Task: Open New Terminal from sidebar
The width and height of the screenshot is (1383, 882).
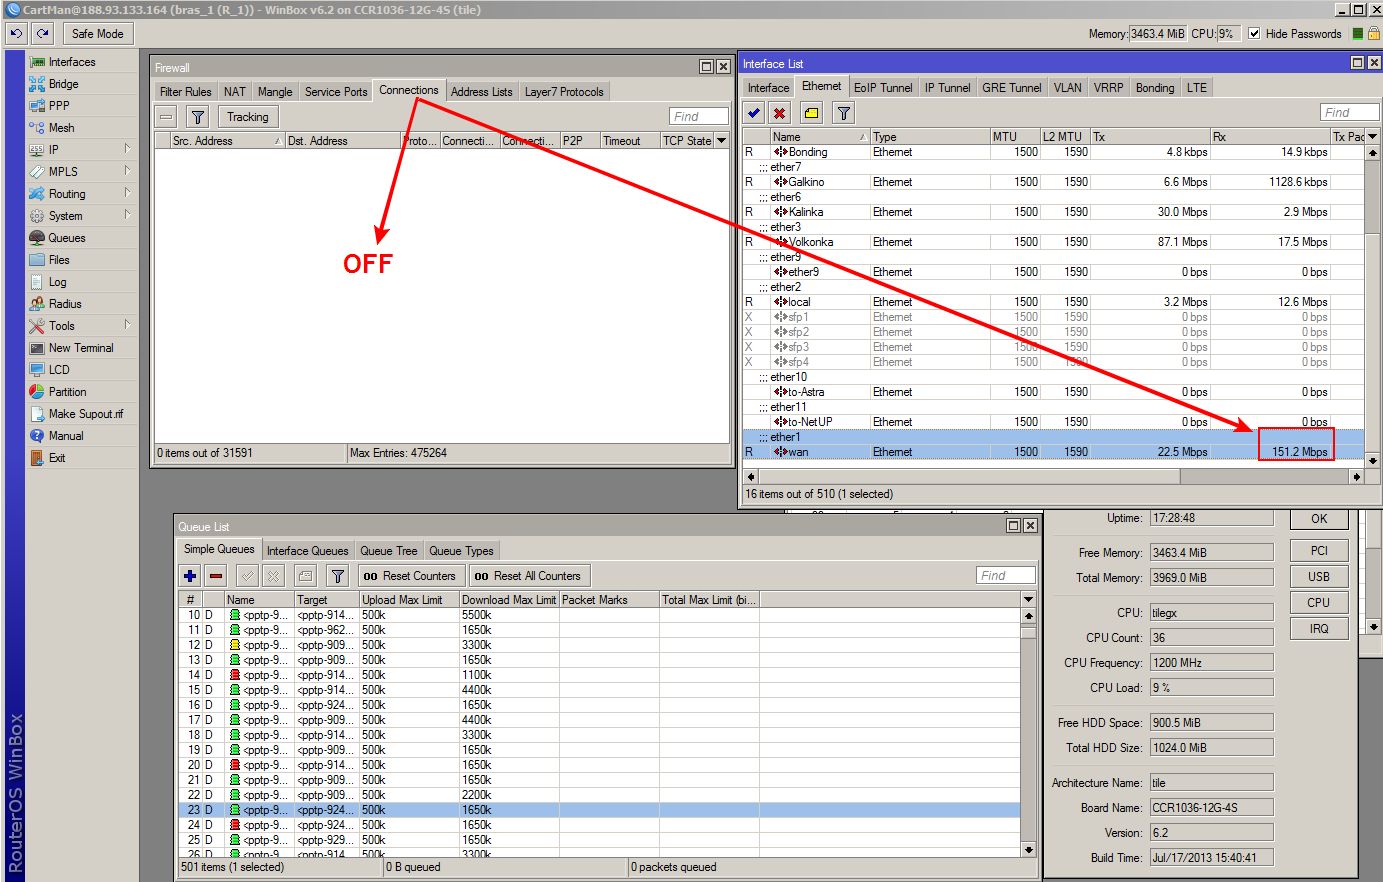Action: [81, 348]
